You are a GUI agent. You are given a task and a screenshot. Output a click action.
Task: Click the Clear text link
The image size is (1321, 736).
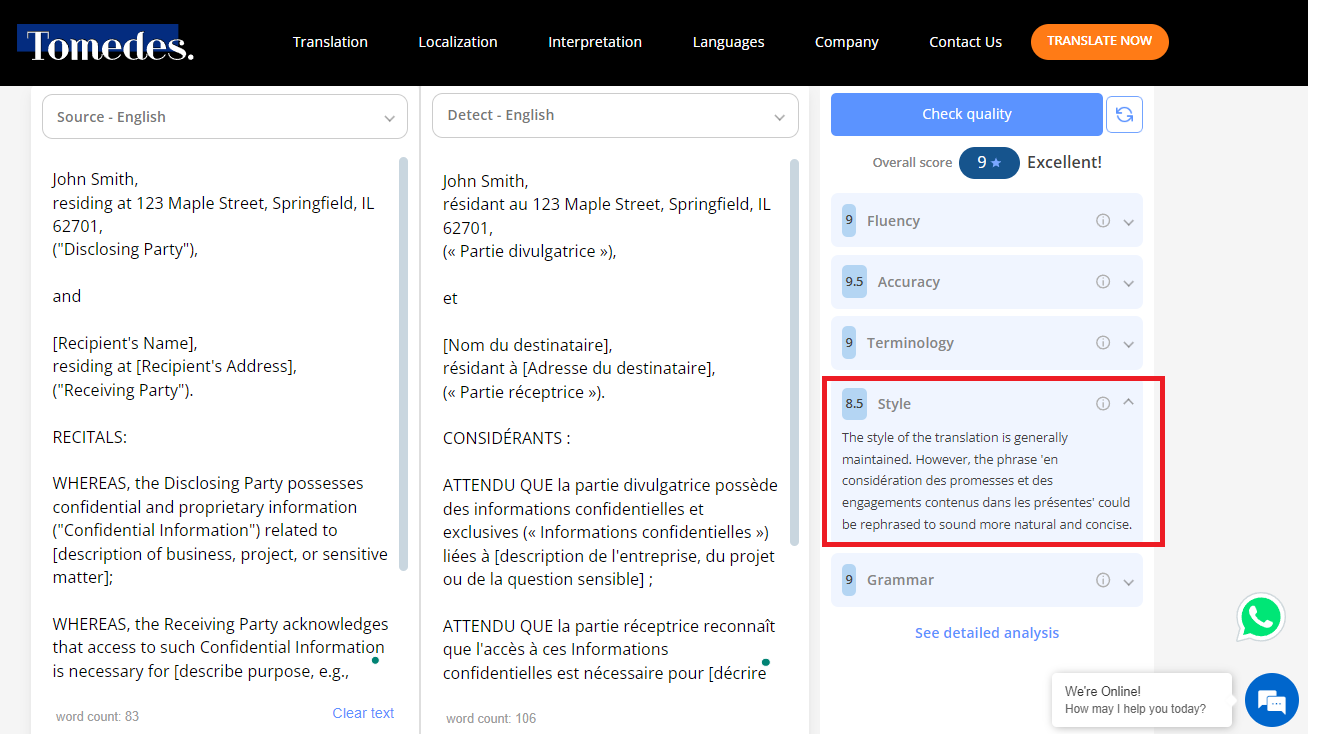tap(363, 713)
